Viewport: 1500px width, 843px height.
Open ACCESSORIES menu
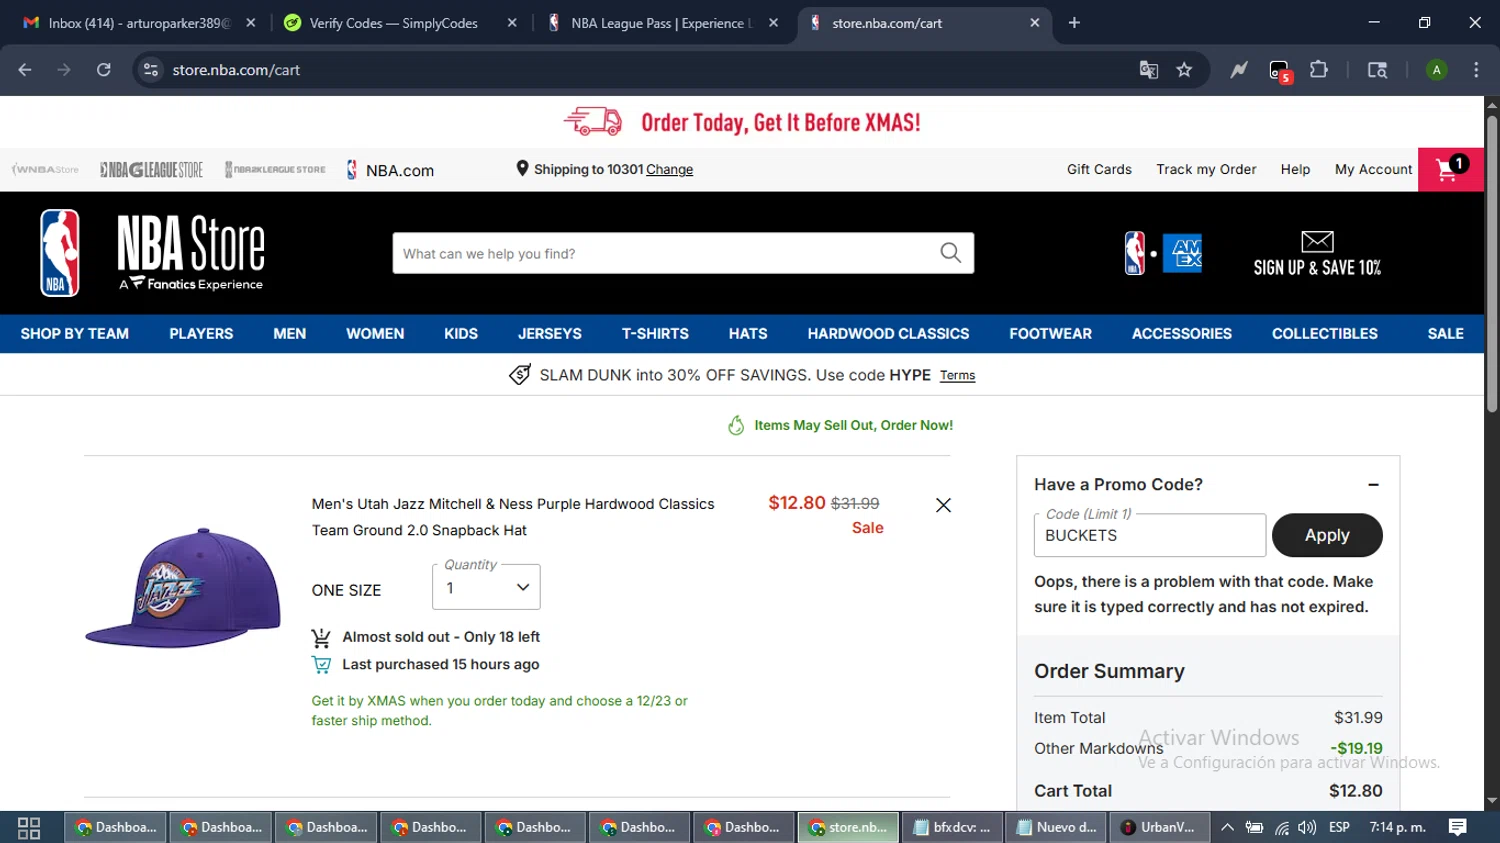[x=1182, y=334]
